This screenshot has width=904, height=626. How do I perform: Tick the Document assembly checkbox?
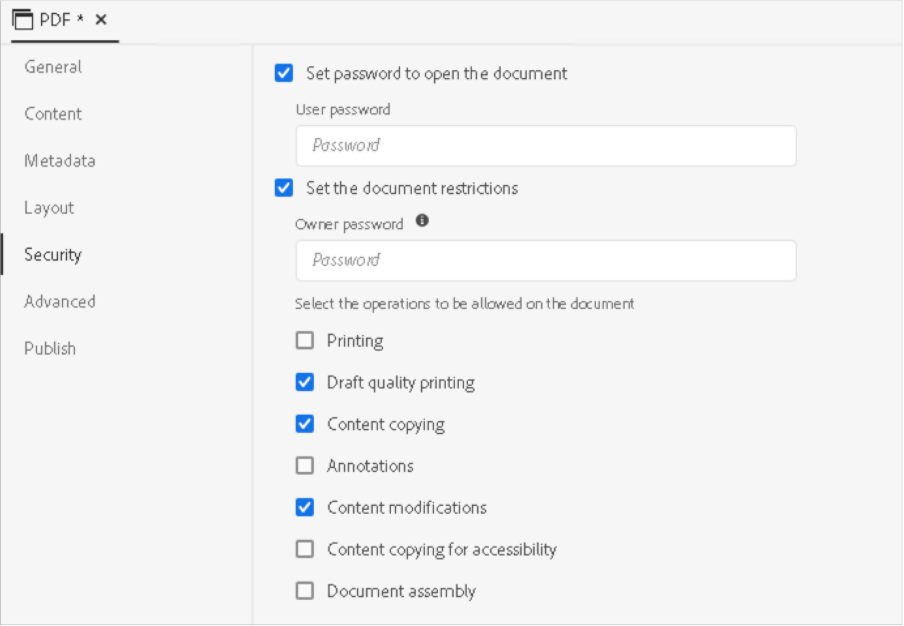(305, 591)
